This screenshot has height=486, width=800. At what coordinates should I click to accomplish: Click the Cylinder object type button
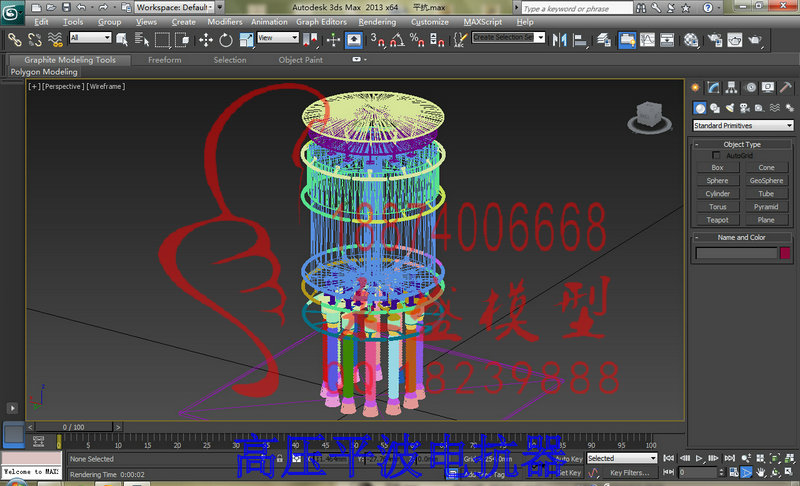coord(717,194)
